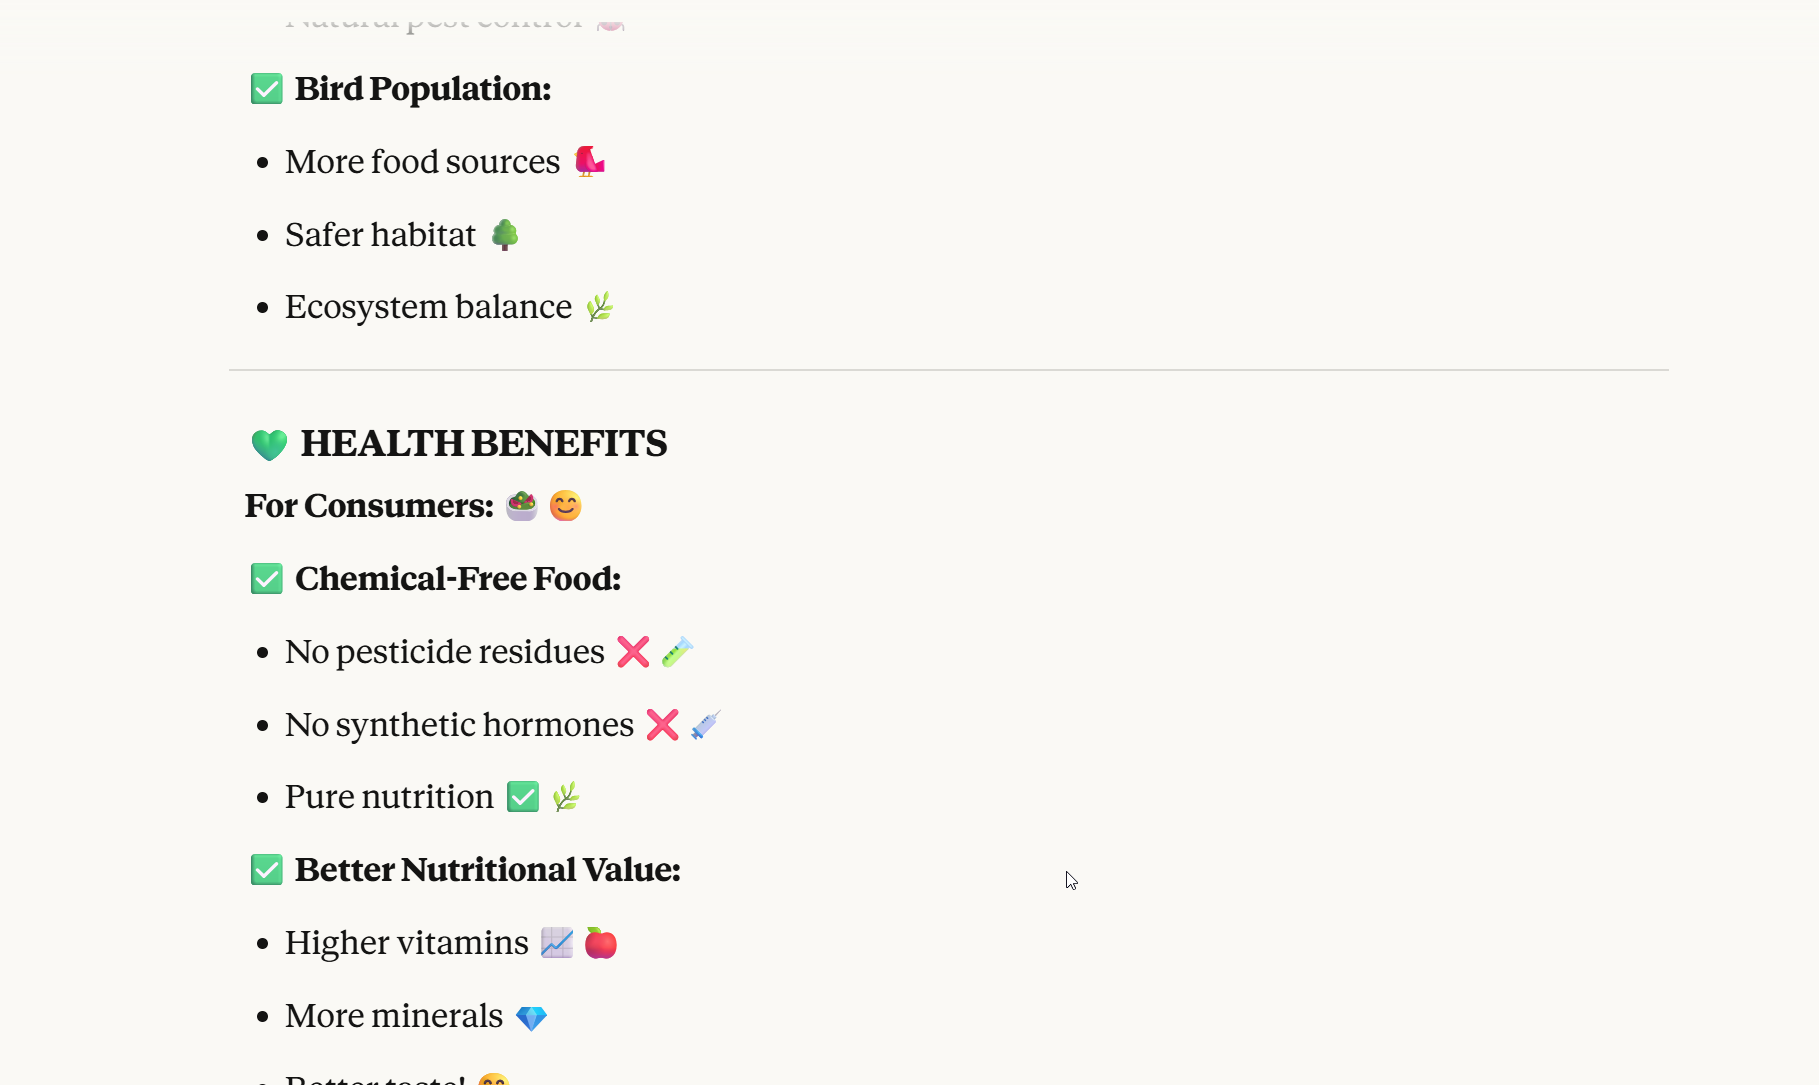The height and width of the screenshot is (1085, 1819).
Task: Click the Ecosystem balance bullet text
Action: point(428,307)
